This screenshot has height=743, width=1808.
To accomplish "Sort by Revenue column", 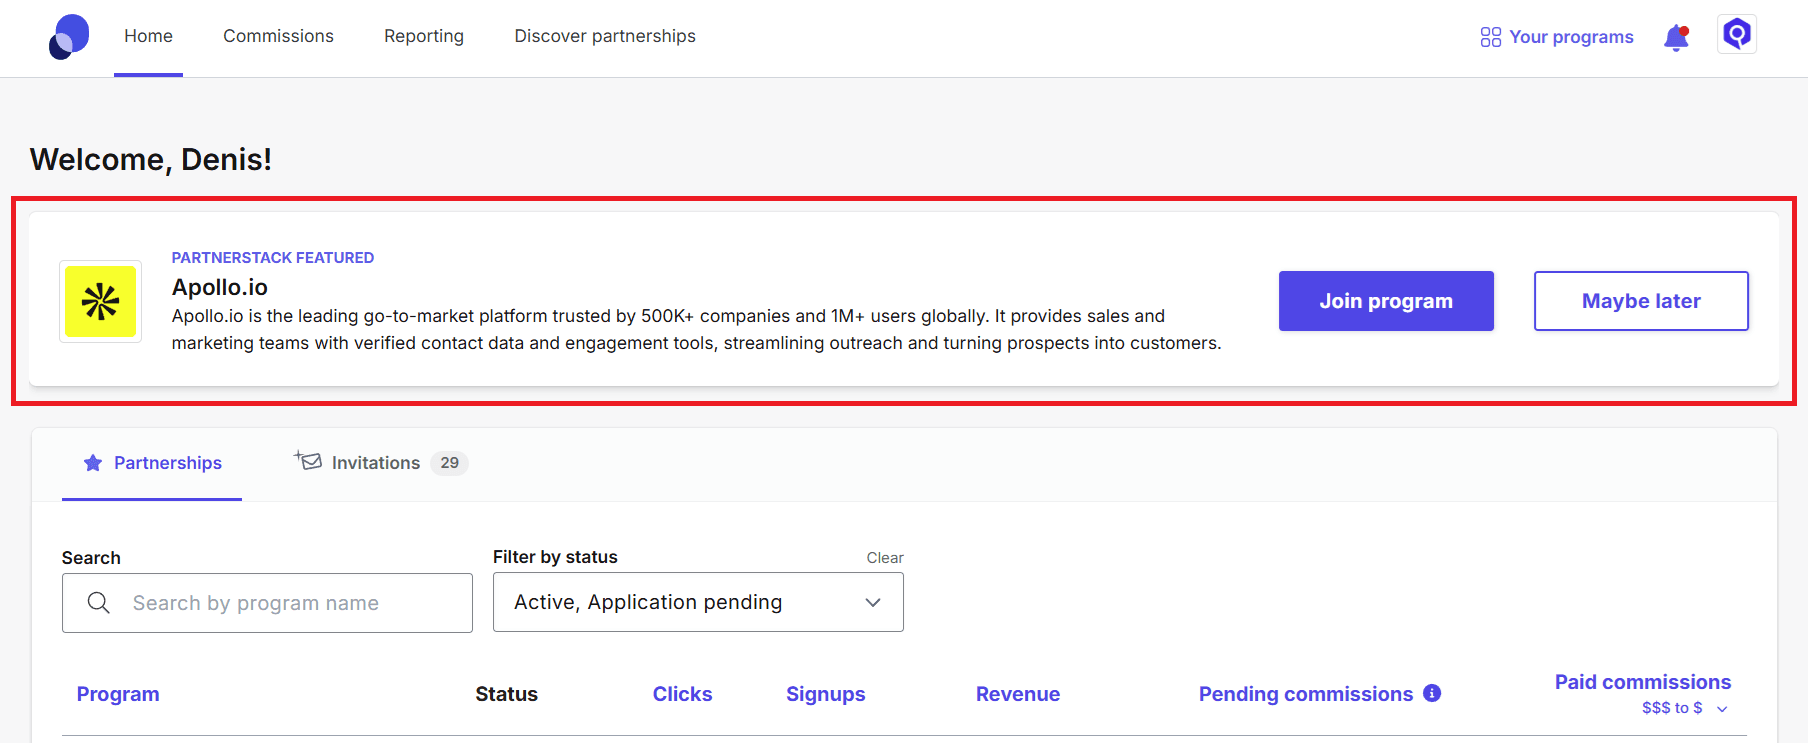I will click(1018, 694).
